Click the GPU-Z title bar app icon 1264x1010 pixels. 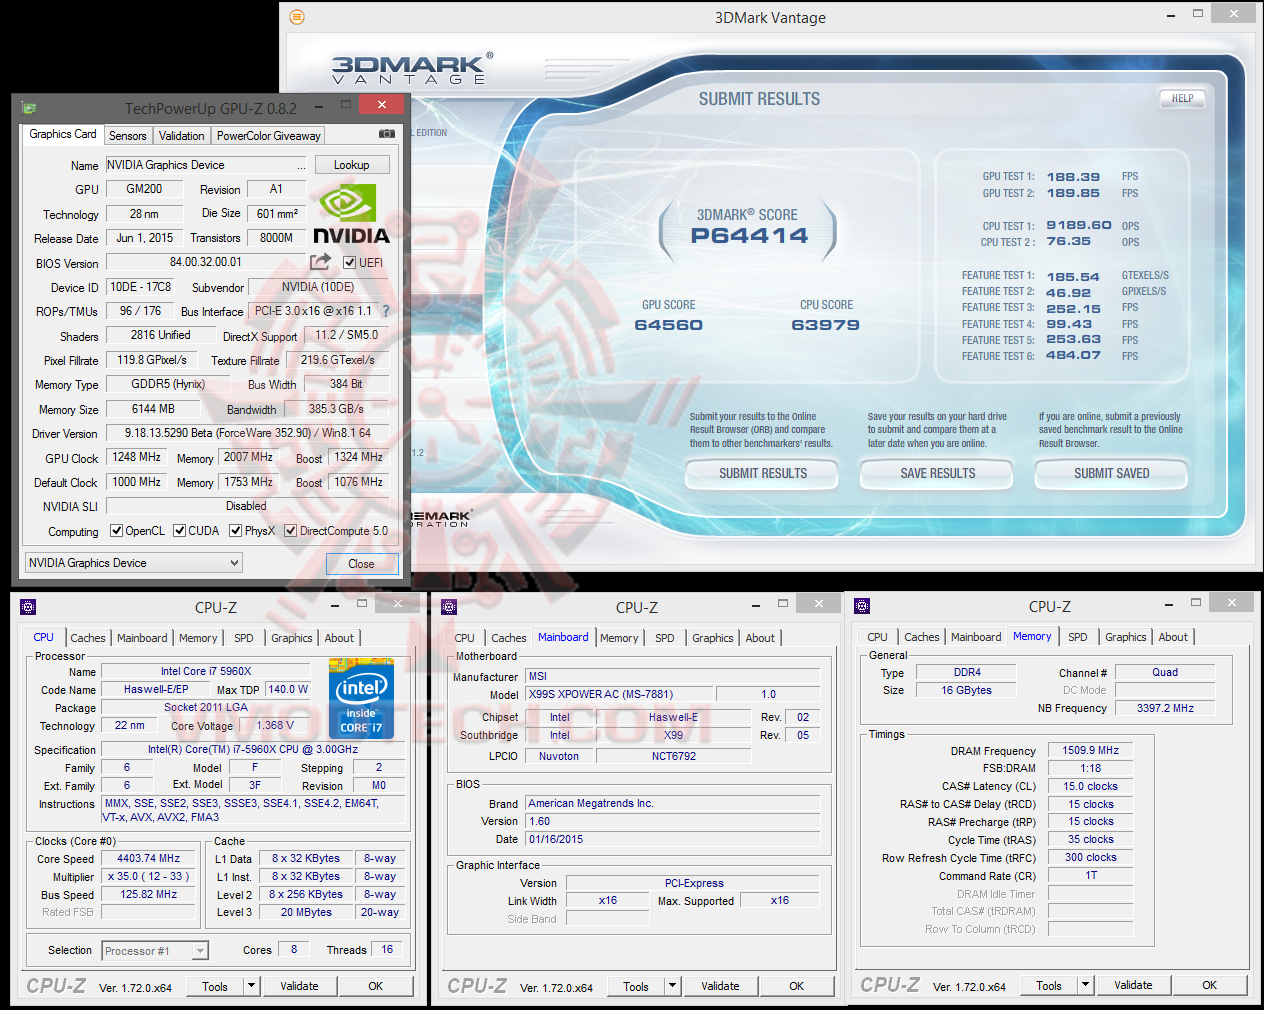29,108
